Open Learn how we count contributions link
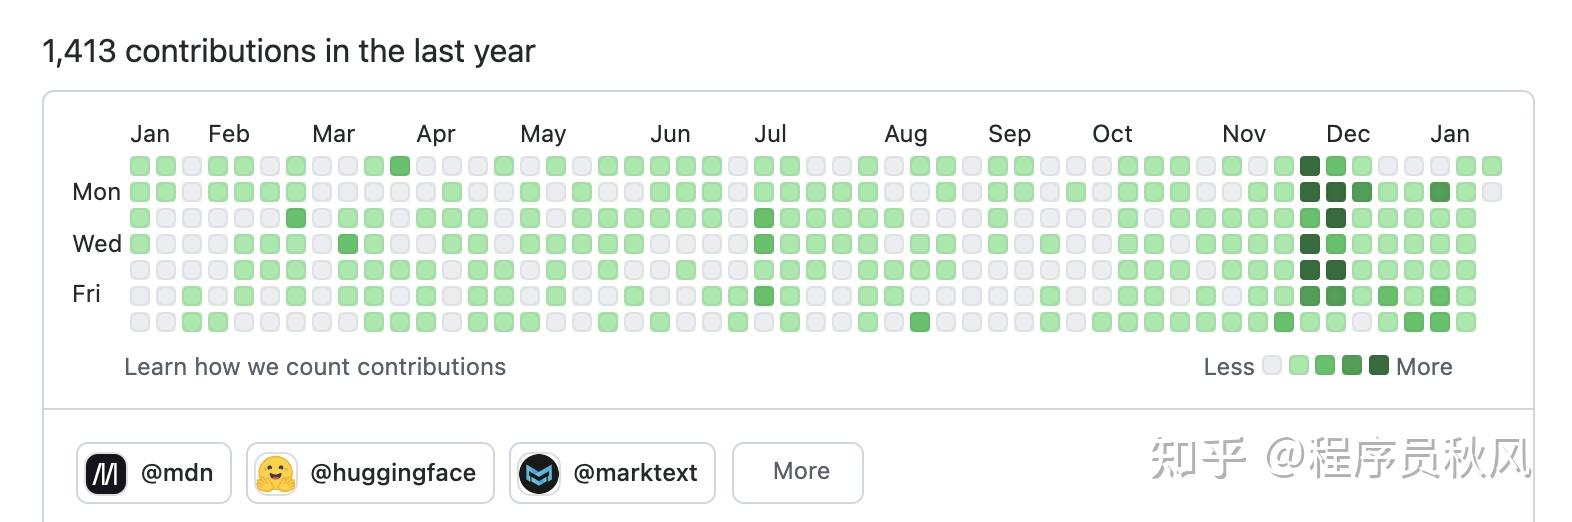 tap(315, 367)
